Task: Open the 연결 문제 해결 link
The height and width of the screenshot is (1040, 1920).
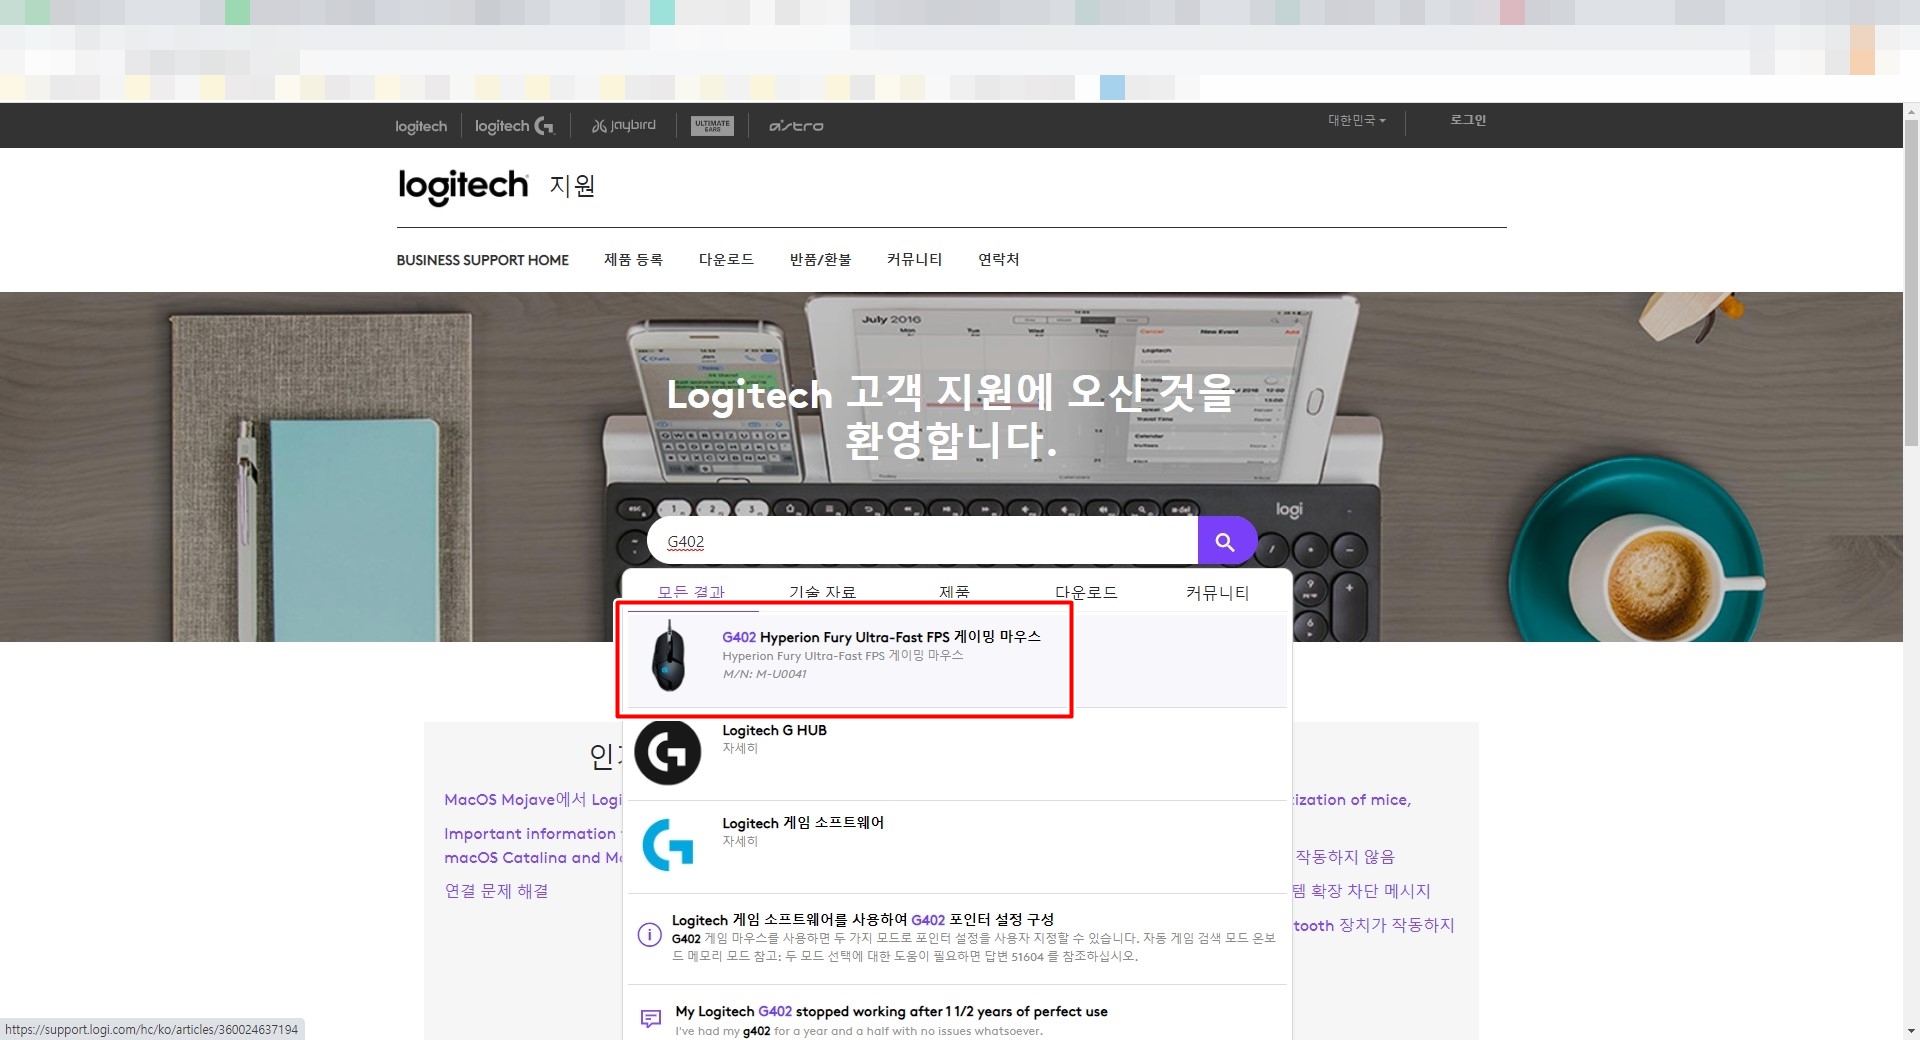Action: click(x=496, y=891)
